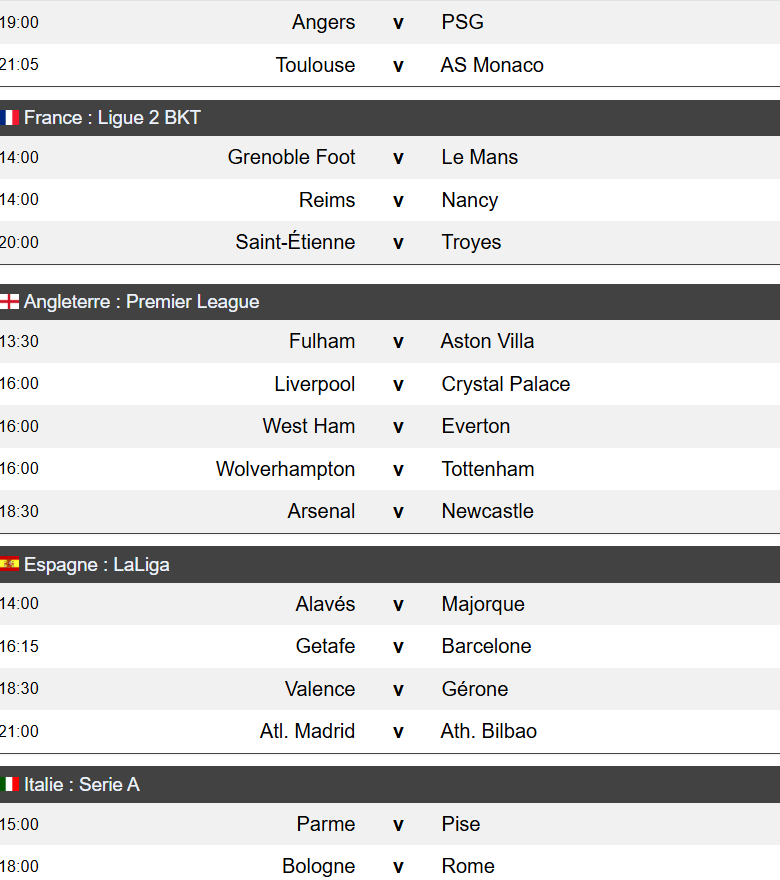Click the Saint-Étienne team name
The image size is (780, 880).
coord(295,242)
